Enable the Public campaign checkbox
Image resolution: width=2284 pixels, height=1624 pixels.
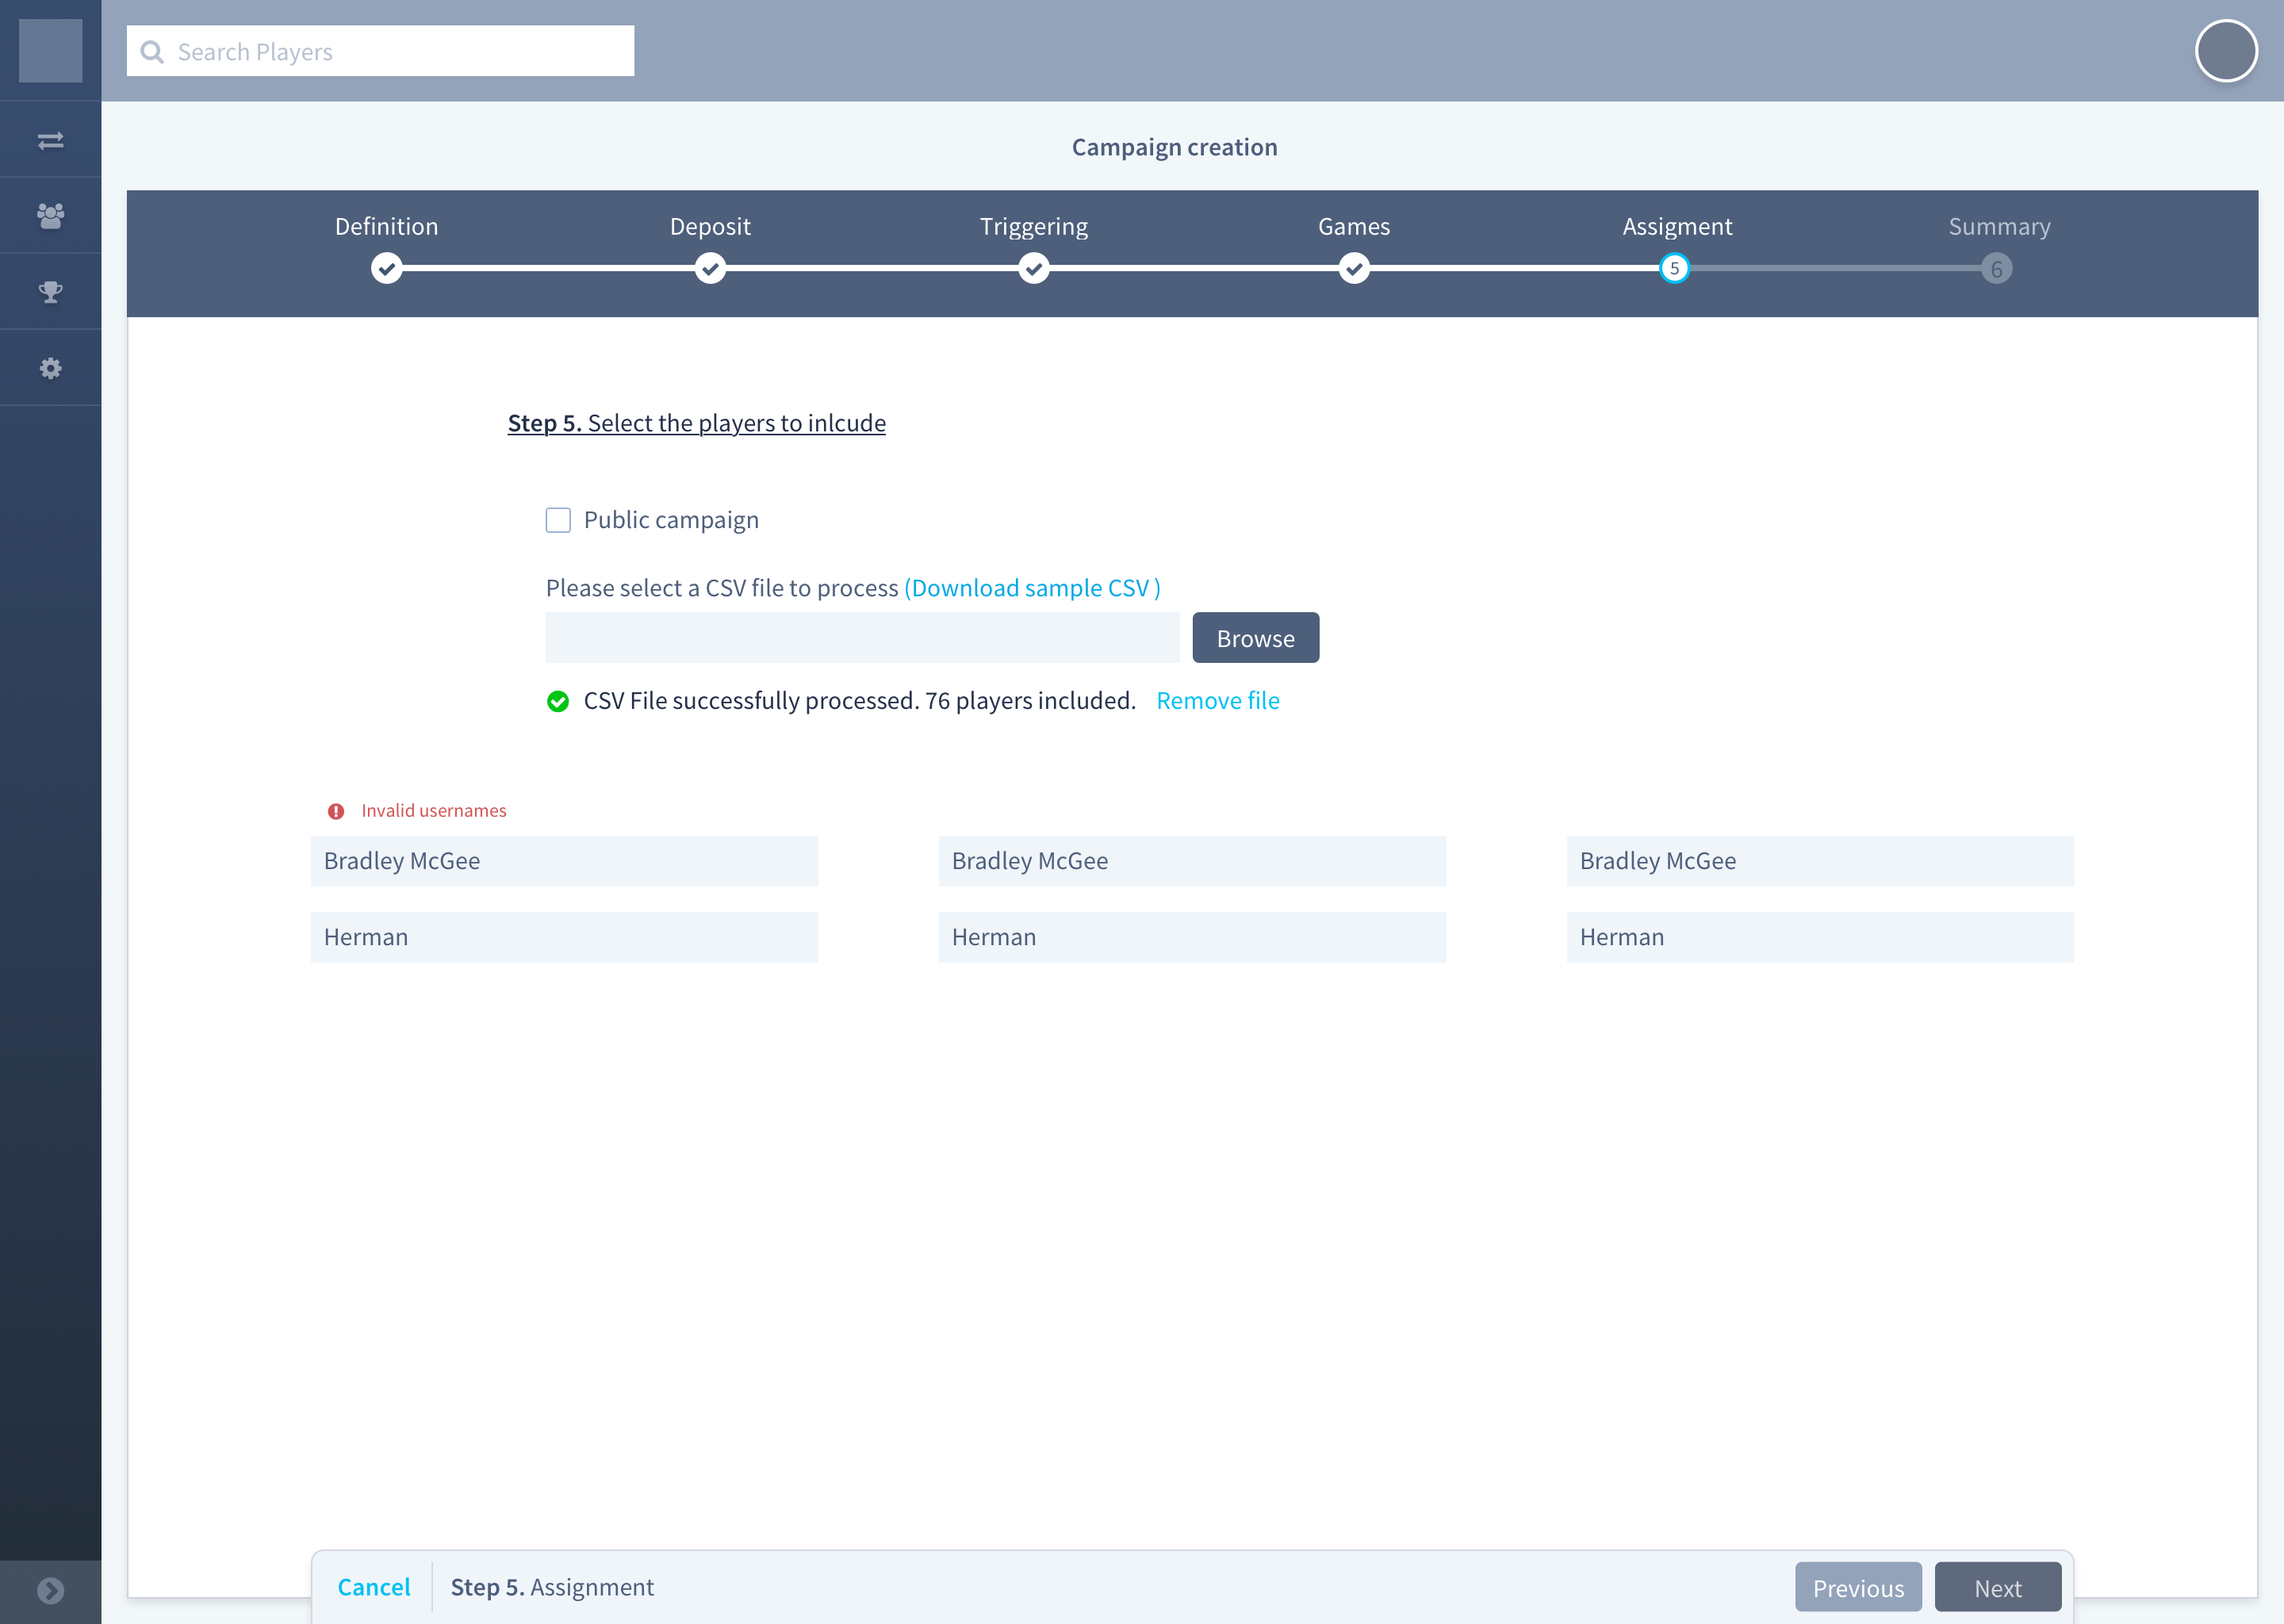pos(558,520)
